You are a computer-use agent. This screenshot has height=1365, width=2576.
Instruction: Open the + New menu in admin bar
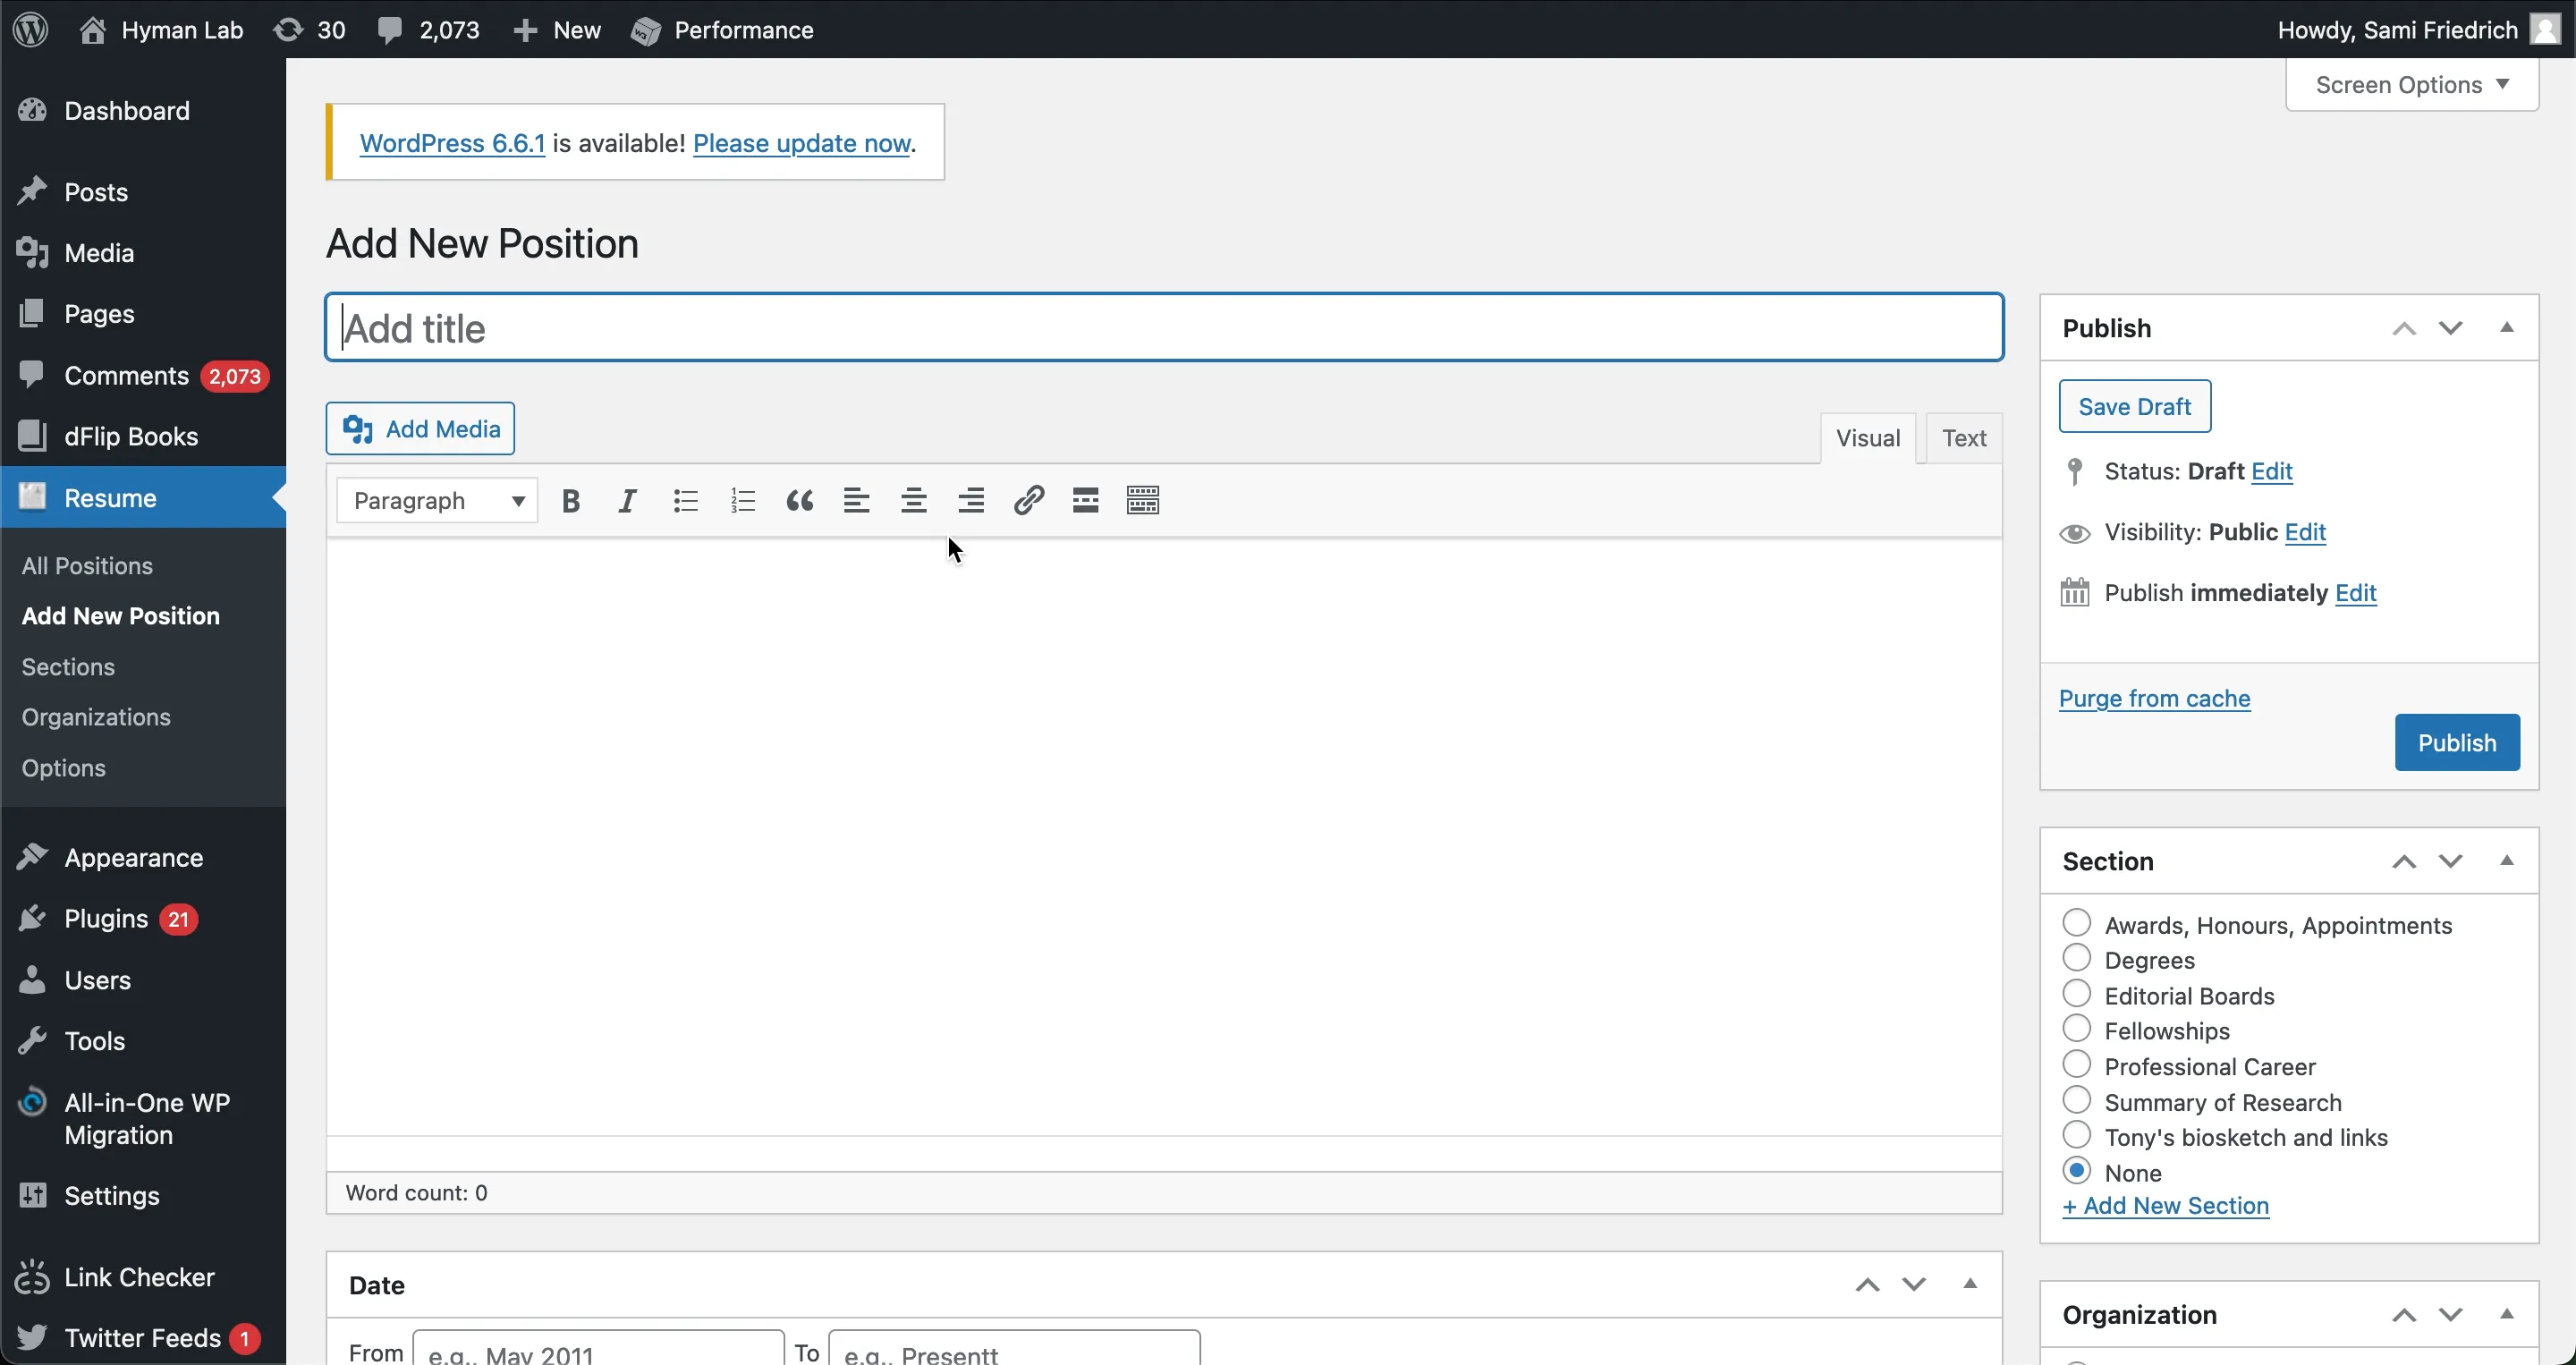pyautogui.click(x=556, y=30)
